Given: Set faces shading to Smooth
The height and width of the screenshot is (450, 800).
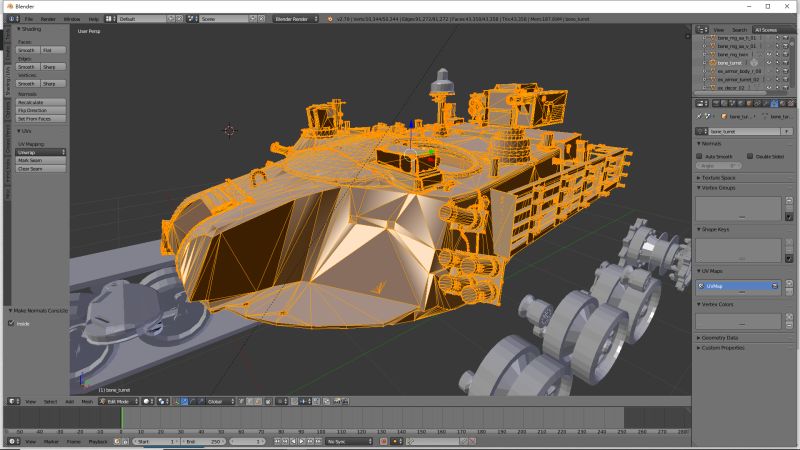Looking at the screenshot, I should [28, 50].
